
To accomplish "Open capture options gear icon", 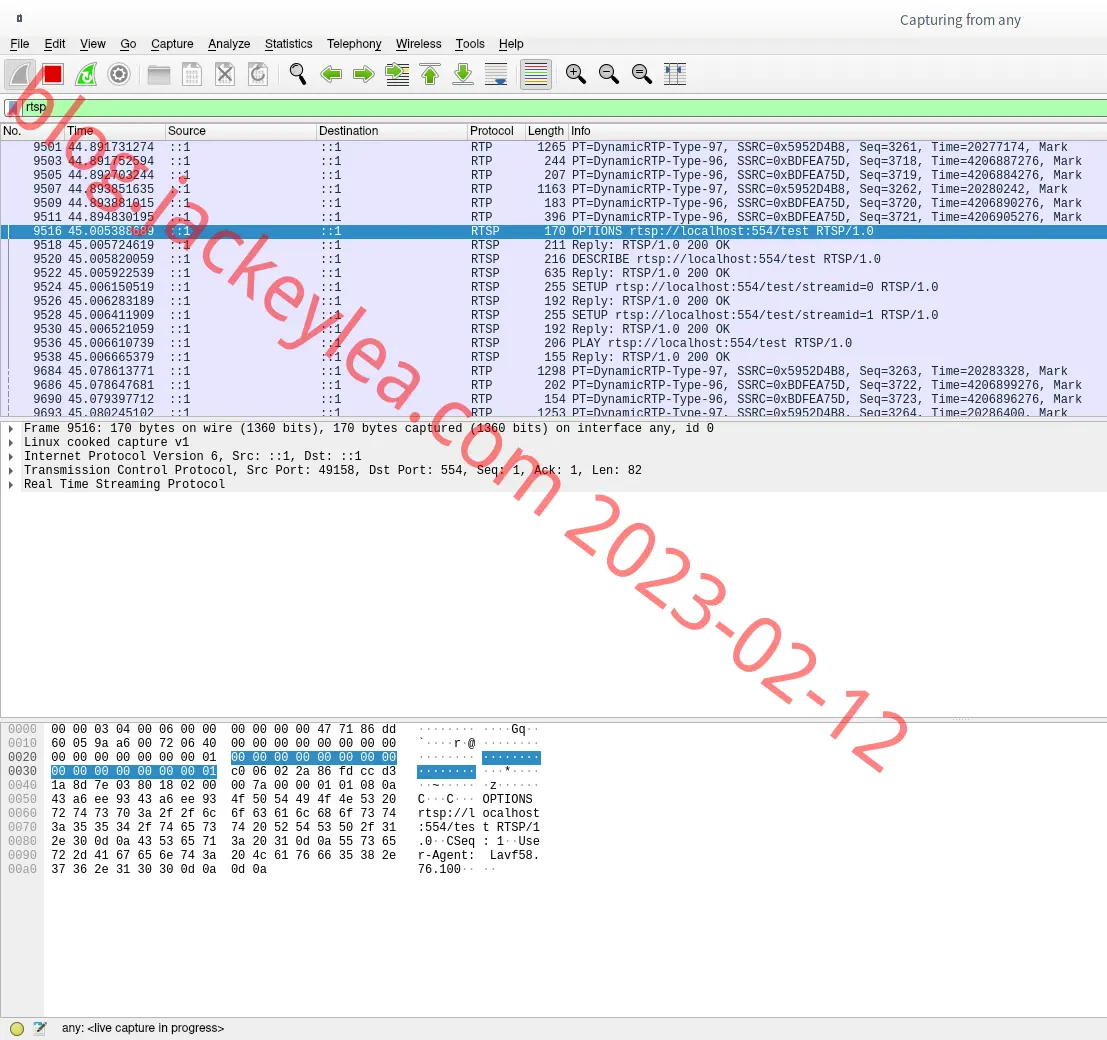I will [119, 74].
